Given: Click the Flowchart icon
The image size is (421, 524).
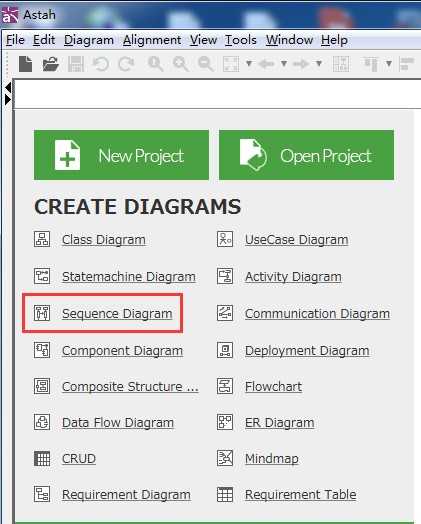Looking at the screenshot, I should pyautogui.click(x=225, y=386).
